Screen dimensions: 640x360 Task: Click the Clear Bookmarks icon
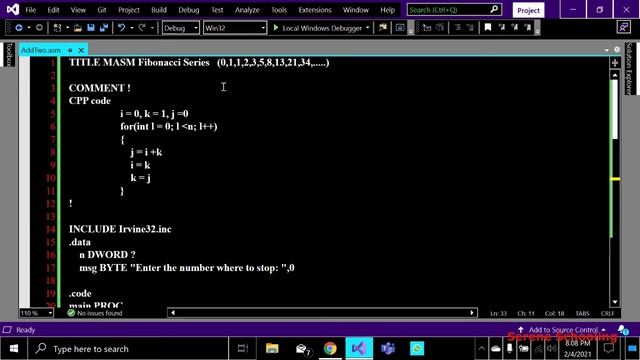coord(528,27)
